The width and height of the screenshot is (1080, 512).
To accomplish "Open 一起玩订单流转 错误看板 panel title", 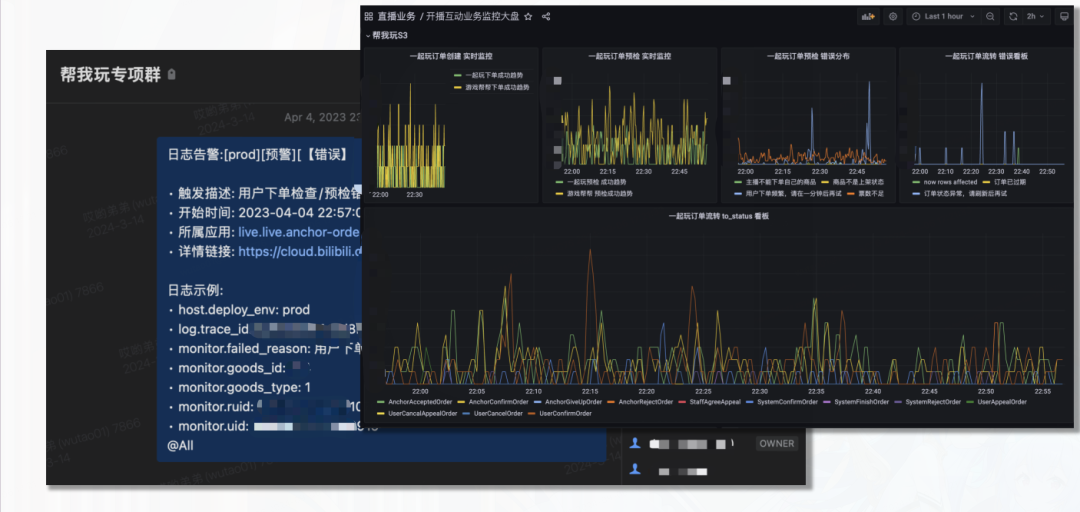I will [986, 56].
